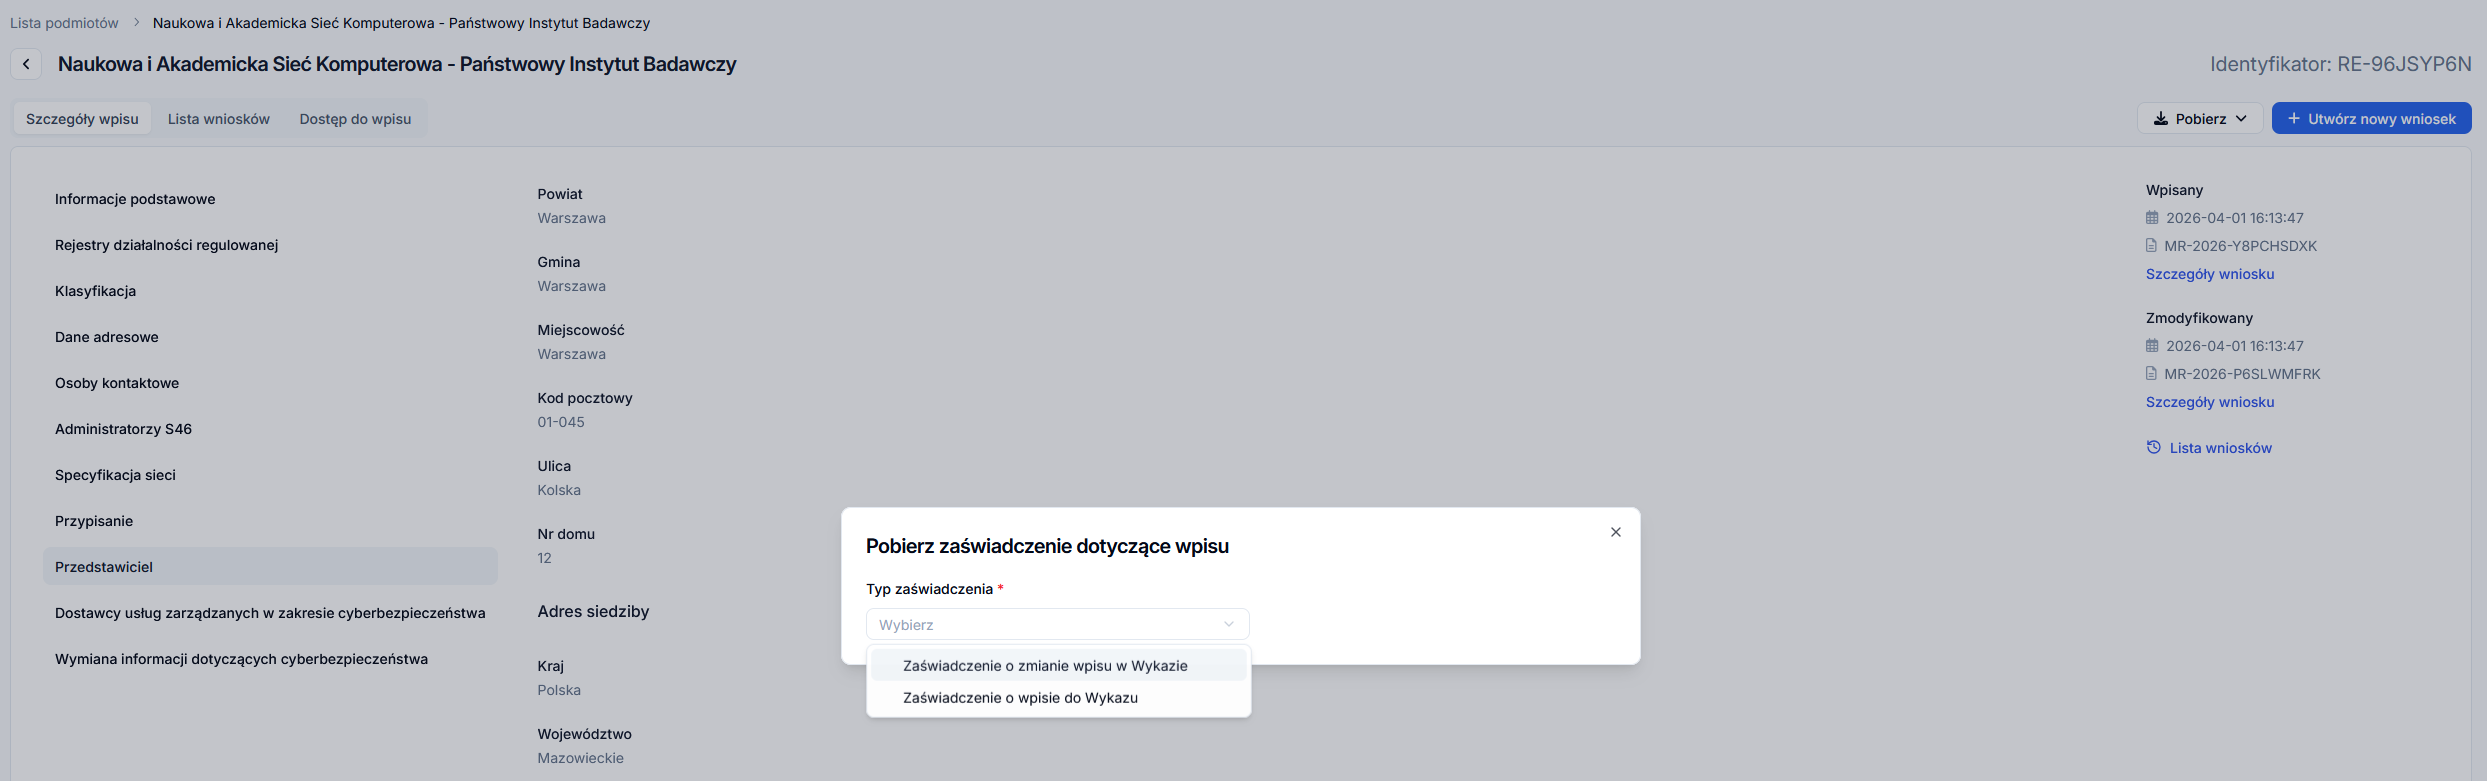This screenshot has height=781, width=2487.
Task: Expand the Pobierz dropdown chevron
Action: 2241,118
